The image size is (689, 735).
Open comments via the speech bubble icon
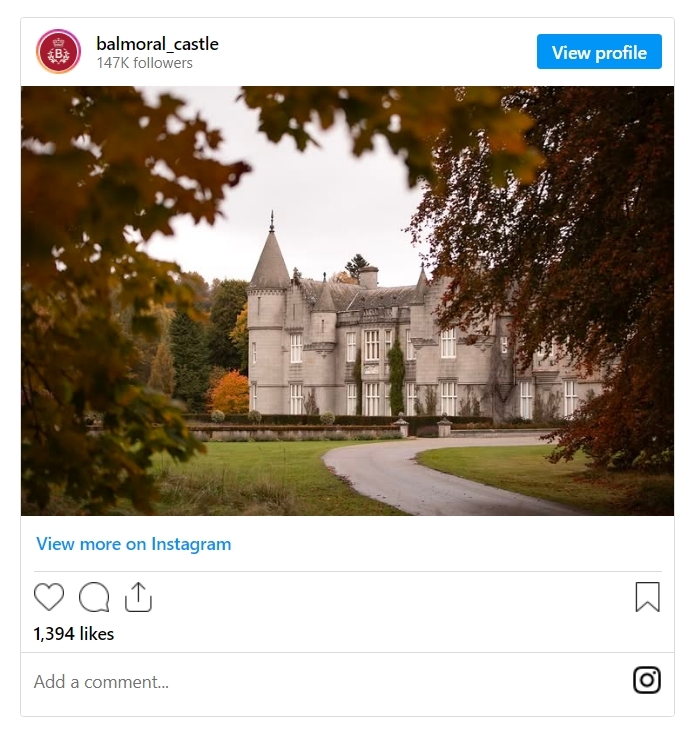point(94,597)
